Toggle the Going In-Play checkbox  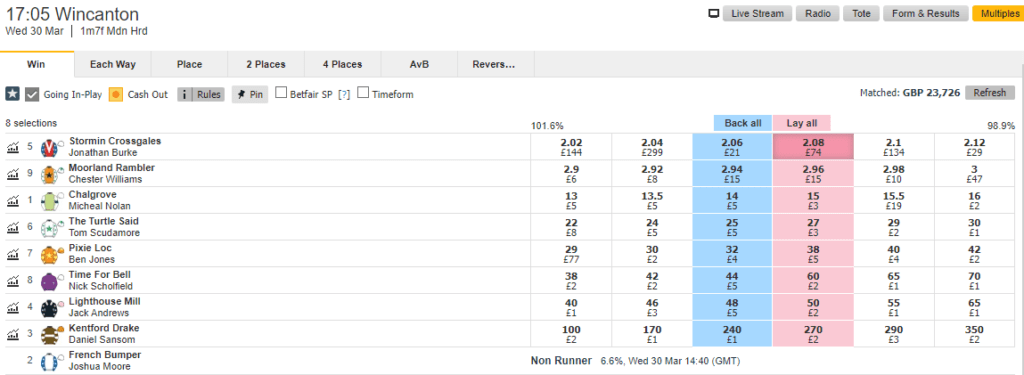[32, 94]
